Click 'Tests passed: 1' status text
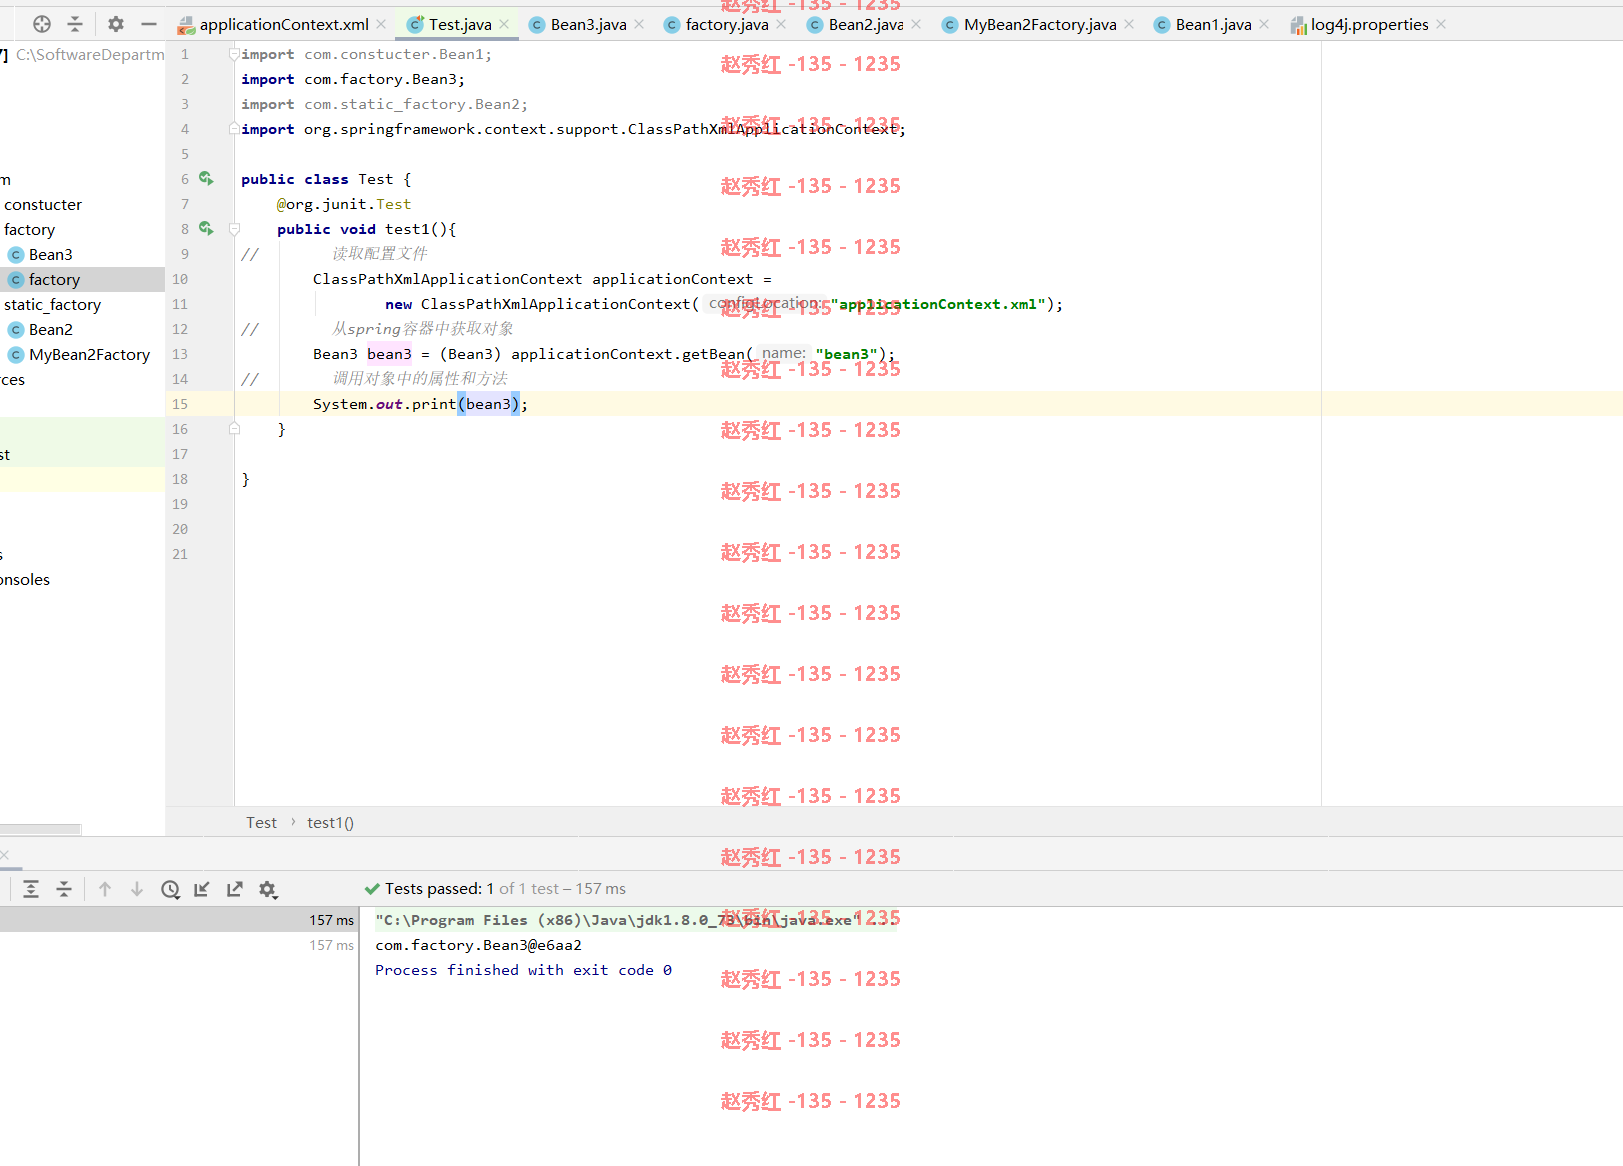 point(439,888)
